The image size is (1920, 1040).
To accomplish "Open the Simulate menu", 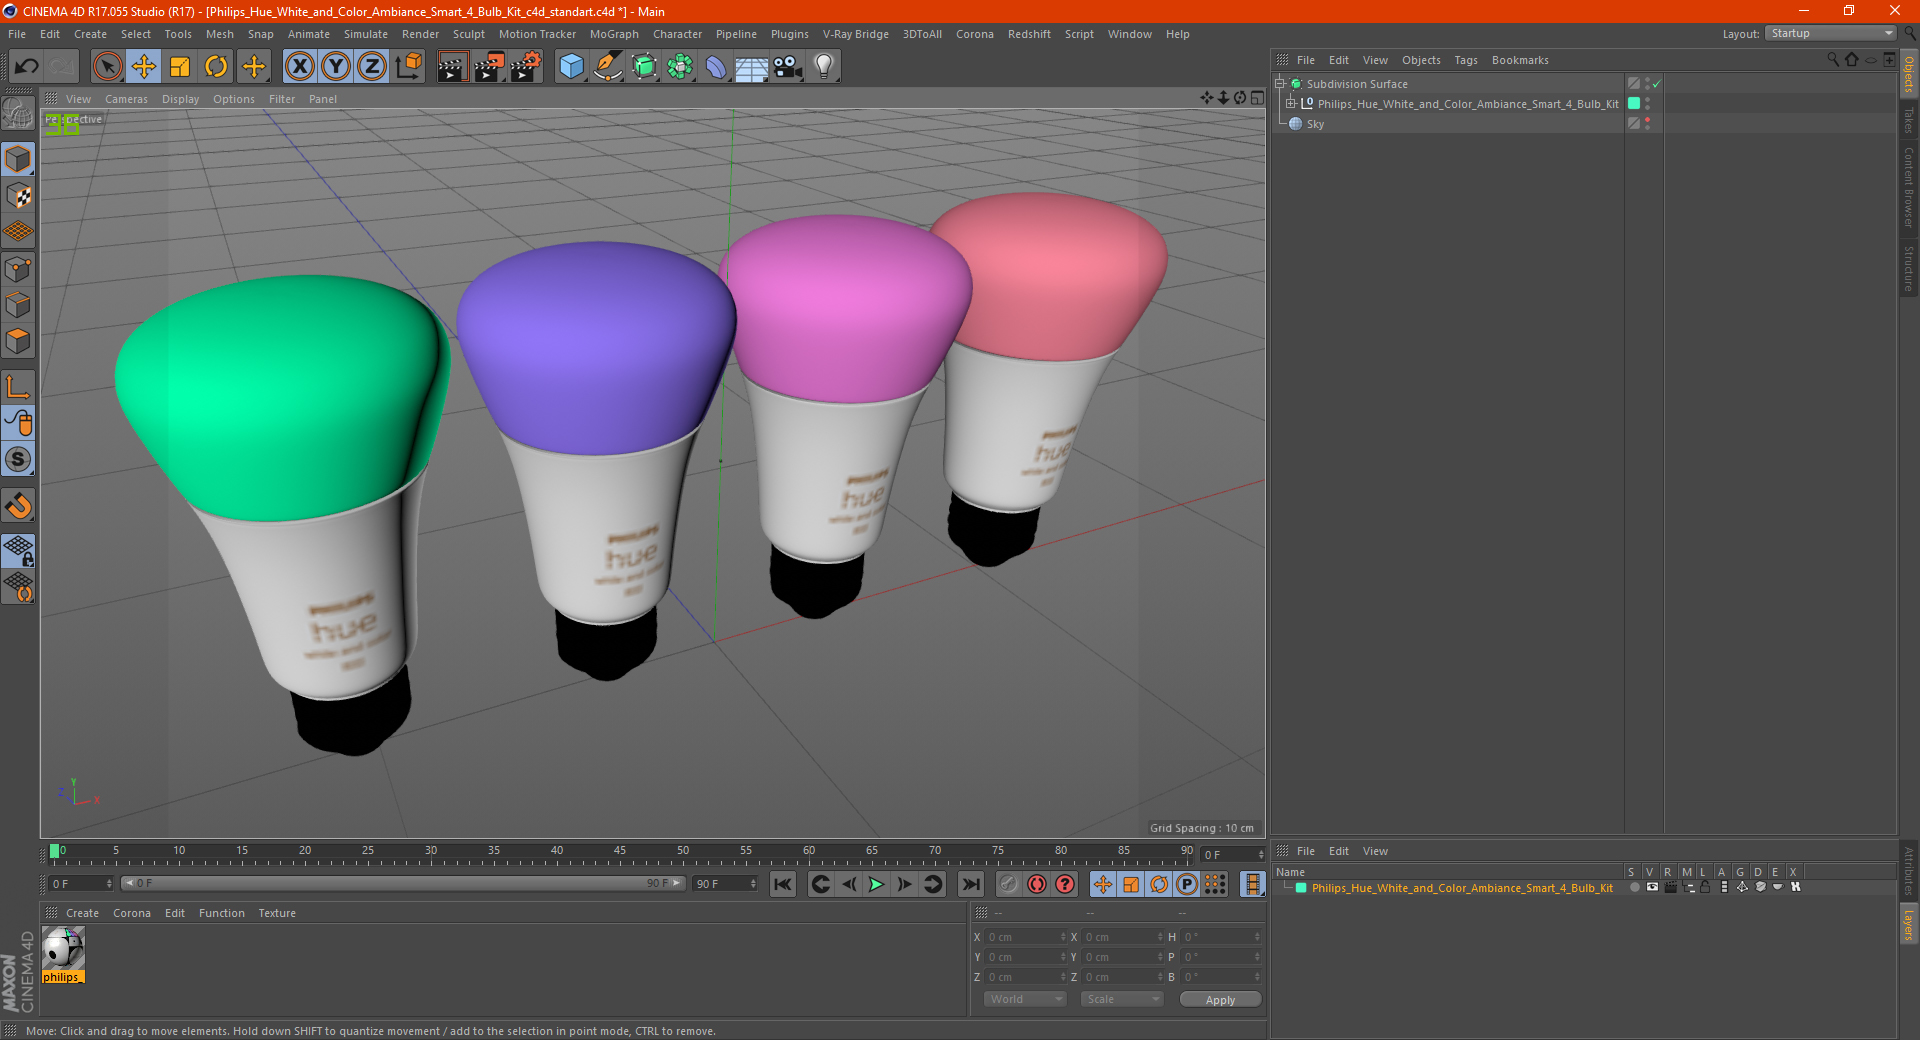I will [366, 34].
